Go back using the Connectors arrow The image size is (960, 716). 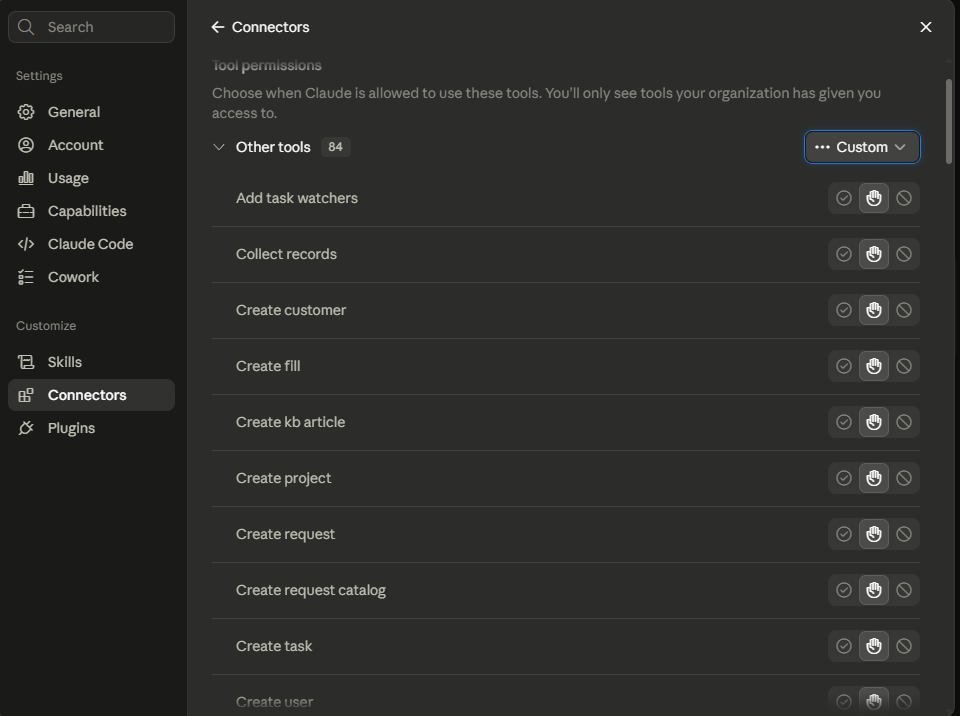coord(217,27)
